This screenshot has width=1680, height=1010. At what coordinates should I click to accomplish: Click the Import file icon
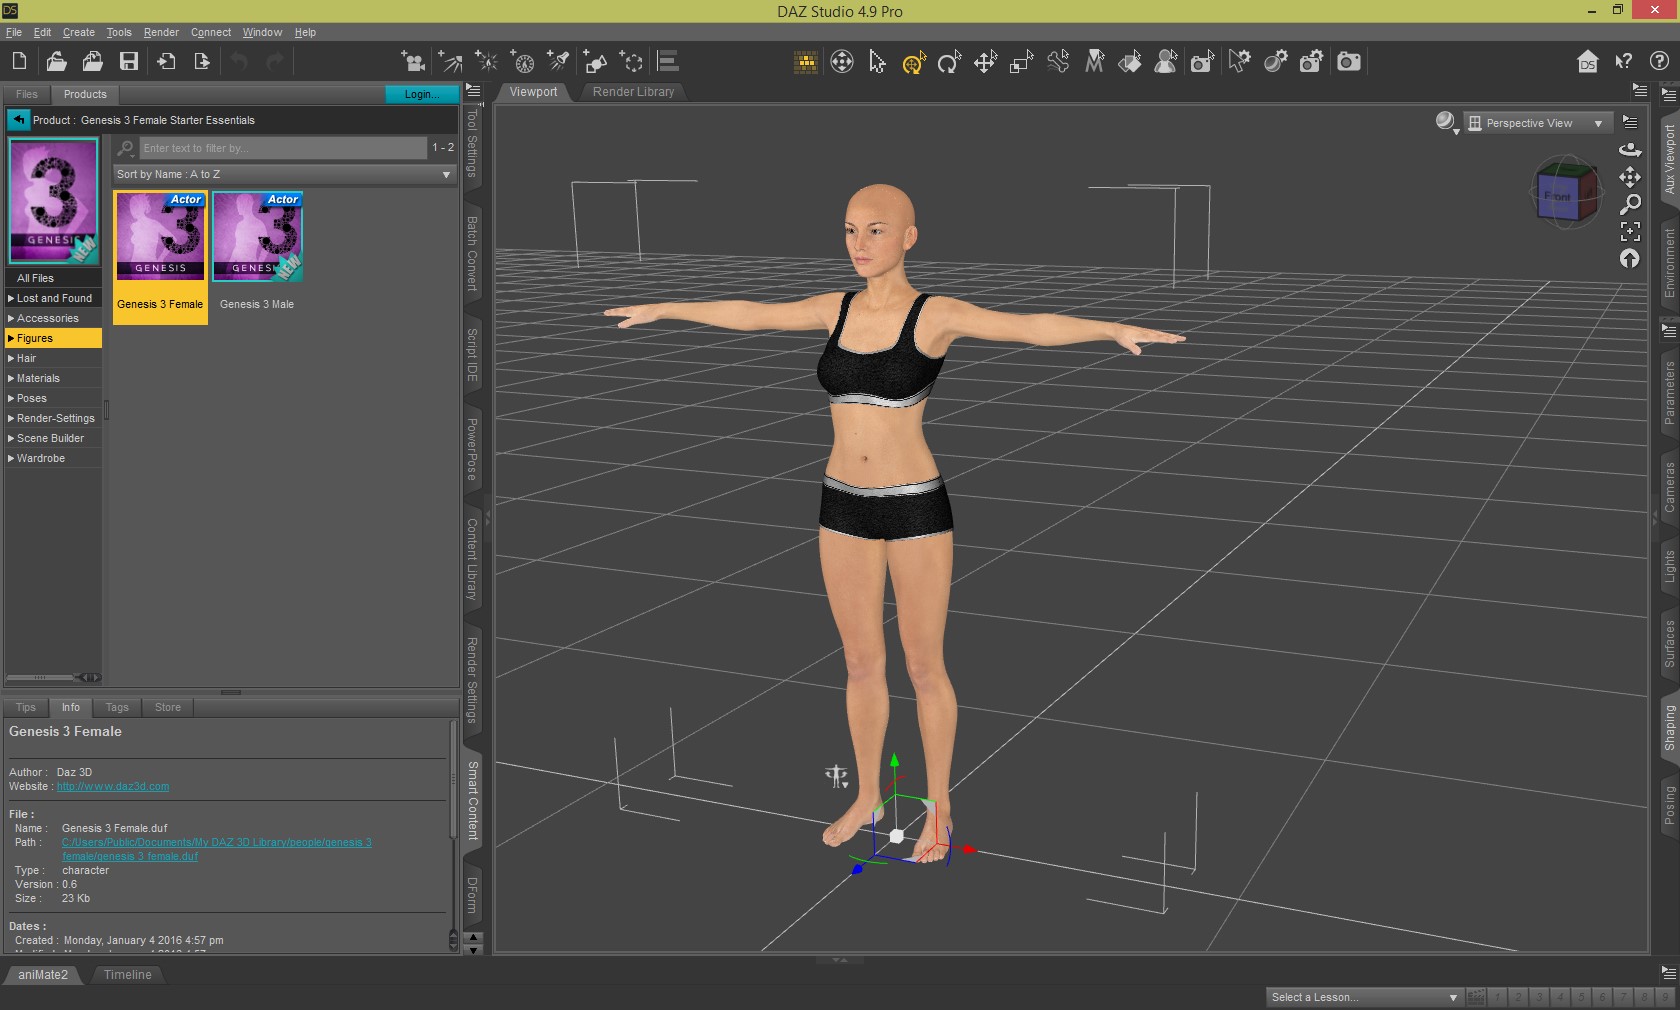pos(166,61)
